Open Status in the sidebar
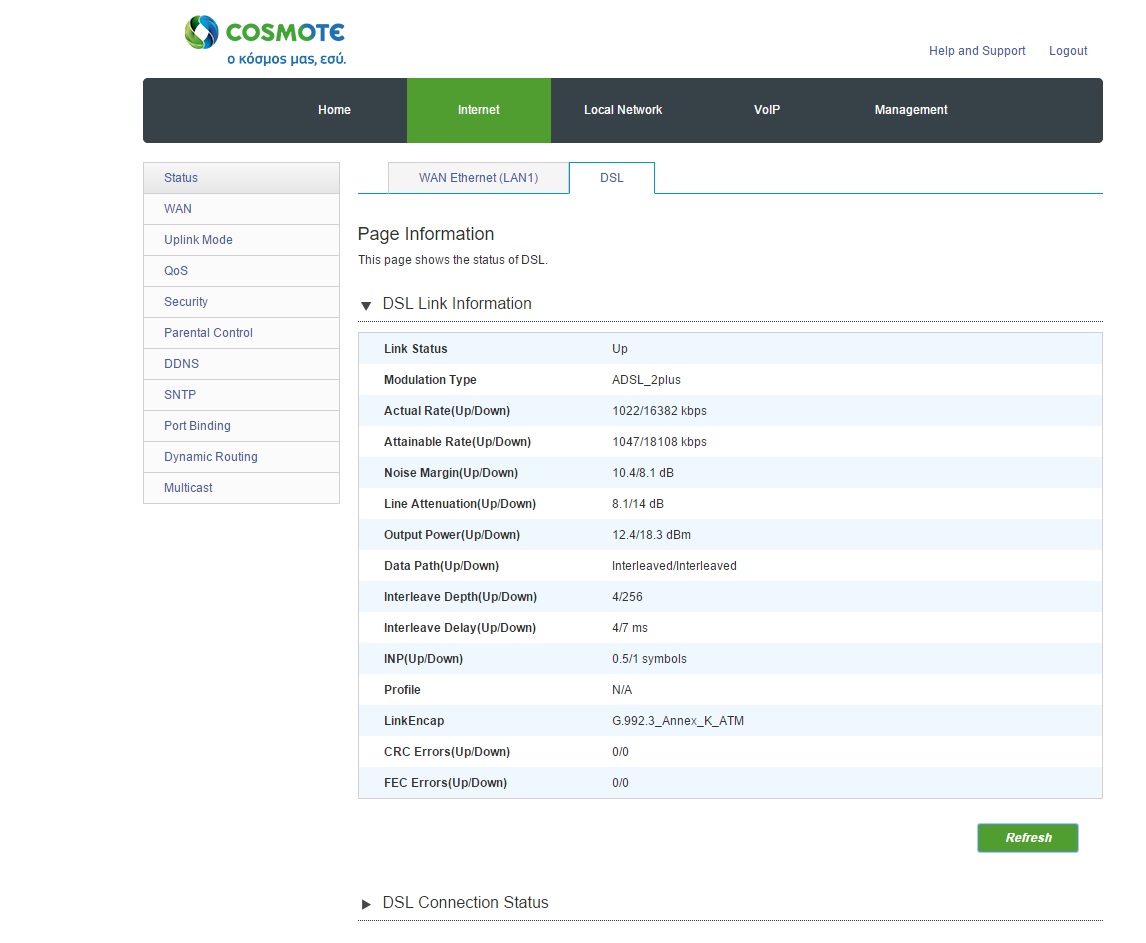The image size is (1146, 943). click(x=241, y=178)
